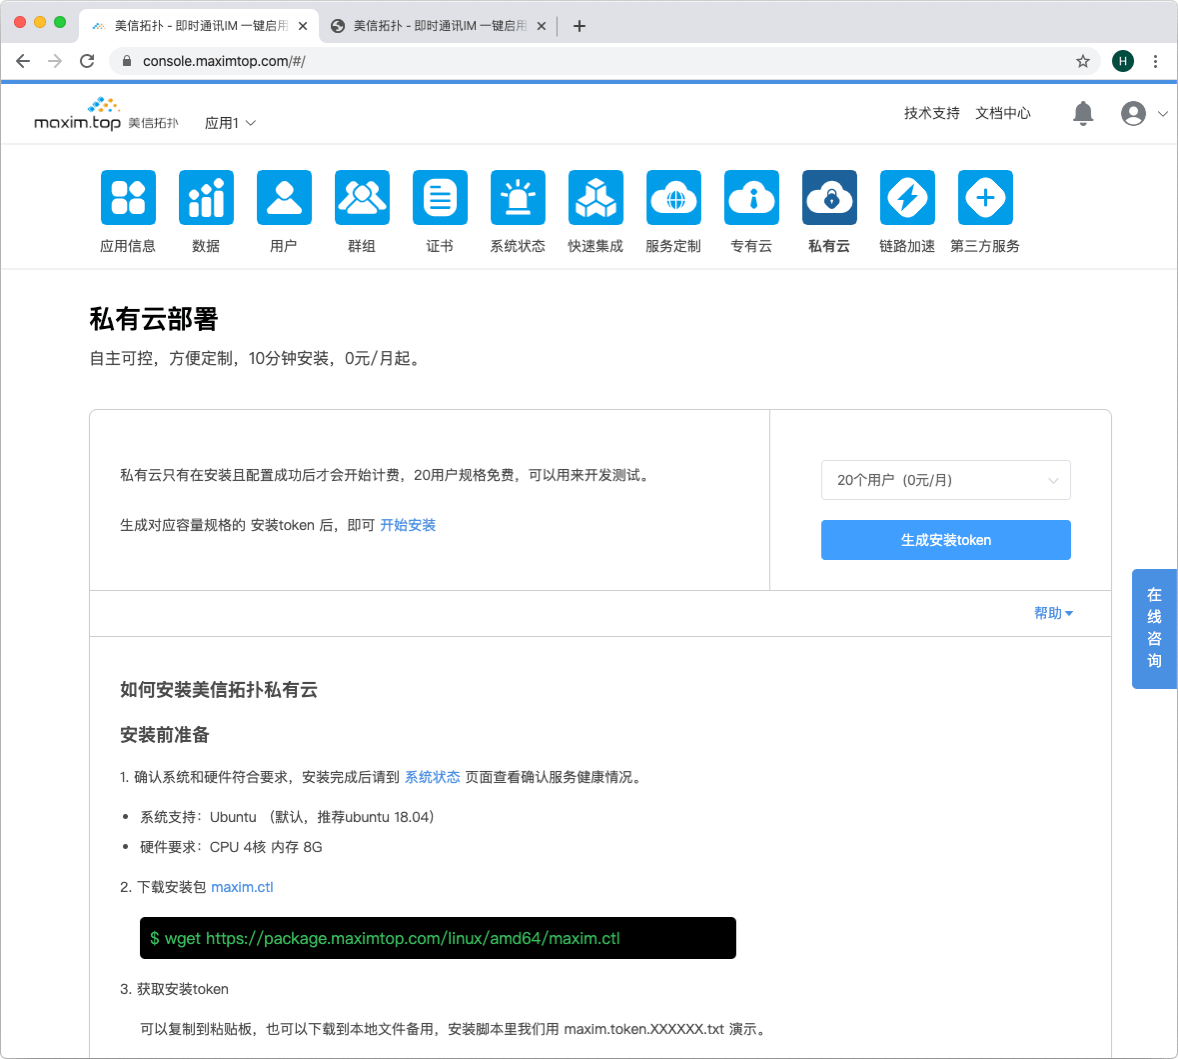Click the wget command code block

coord(438,938)
